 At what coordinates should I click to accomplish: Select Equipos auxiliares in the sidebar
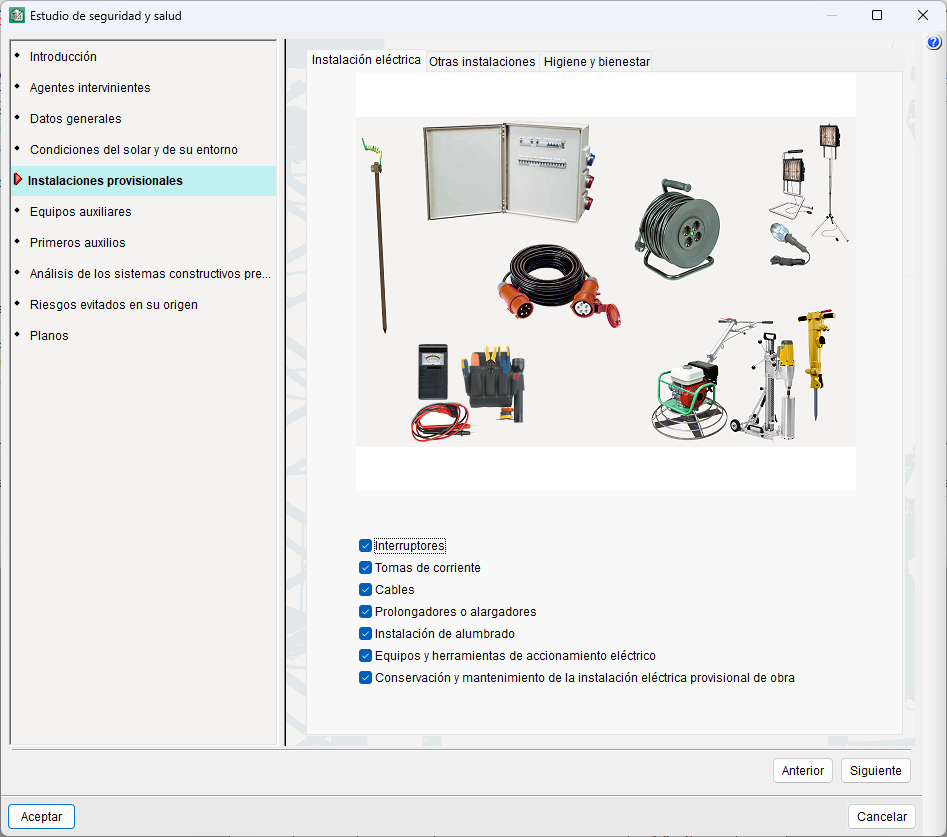click(x=80, y=212)
